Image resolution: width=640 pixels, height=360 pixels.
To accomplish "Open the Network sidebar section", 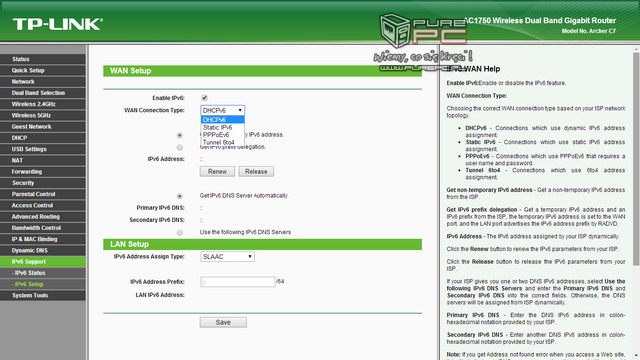I will 43,82.
